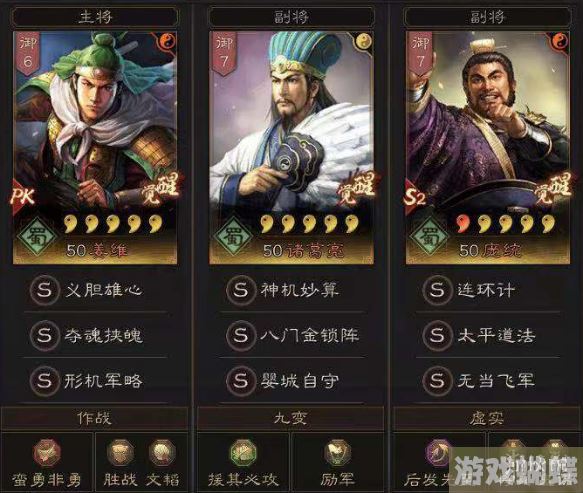The width and height of the screenshot is (583, 493).
Task: Select the purple 后发 tactic icon
Action: point(439,452)
